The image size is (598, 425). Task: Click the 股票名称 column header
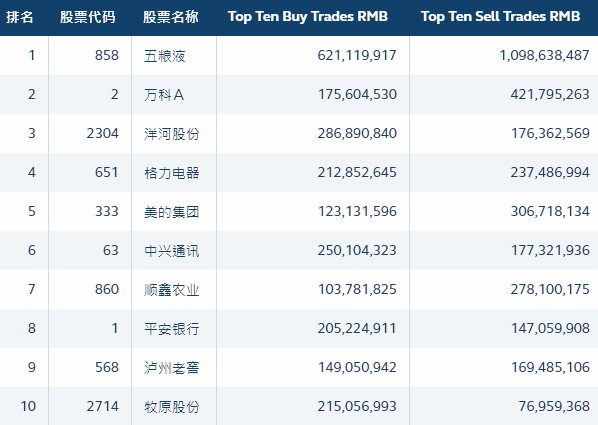[171, 17]
